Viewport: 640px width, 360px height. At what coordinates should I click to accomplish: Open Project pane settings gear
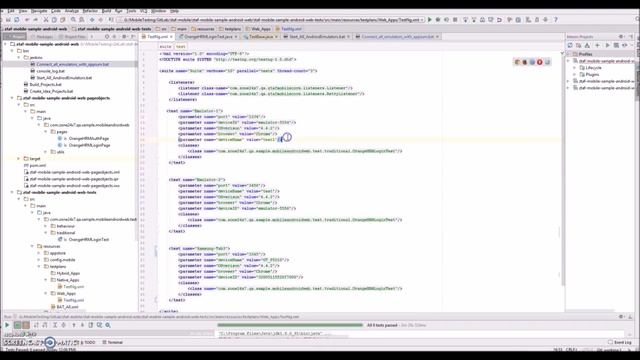[124, 37]
